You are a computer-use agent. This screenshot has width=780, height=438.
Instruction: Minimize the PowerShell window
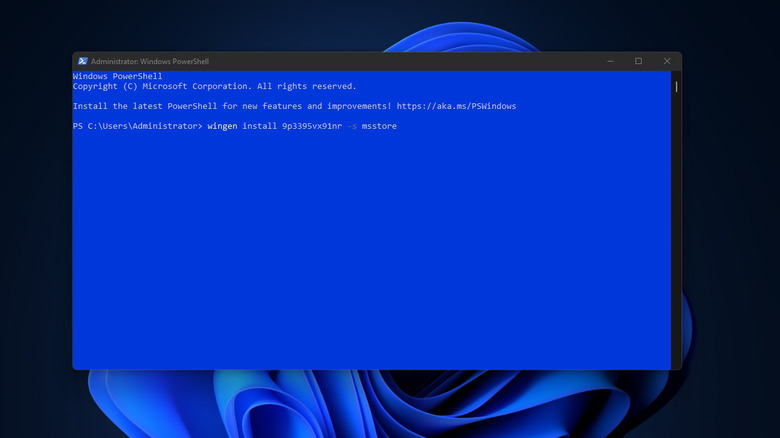click(610, 61)
